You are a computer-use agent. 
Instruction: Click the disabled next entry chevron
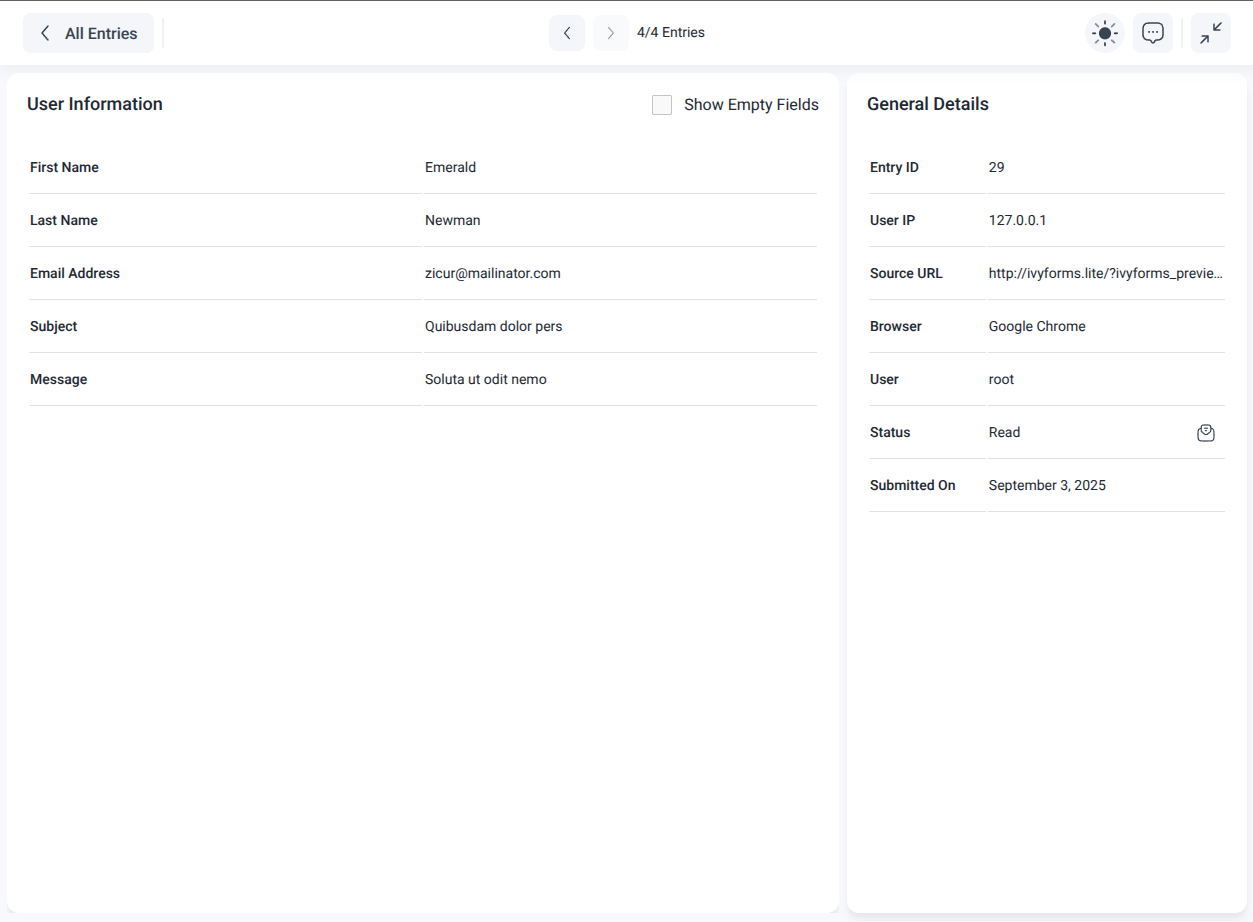(610, 33)
